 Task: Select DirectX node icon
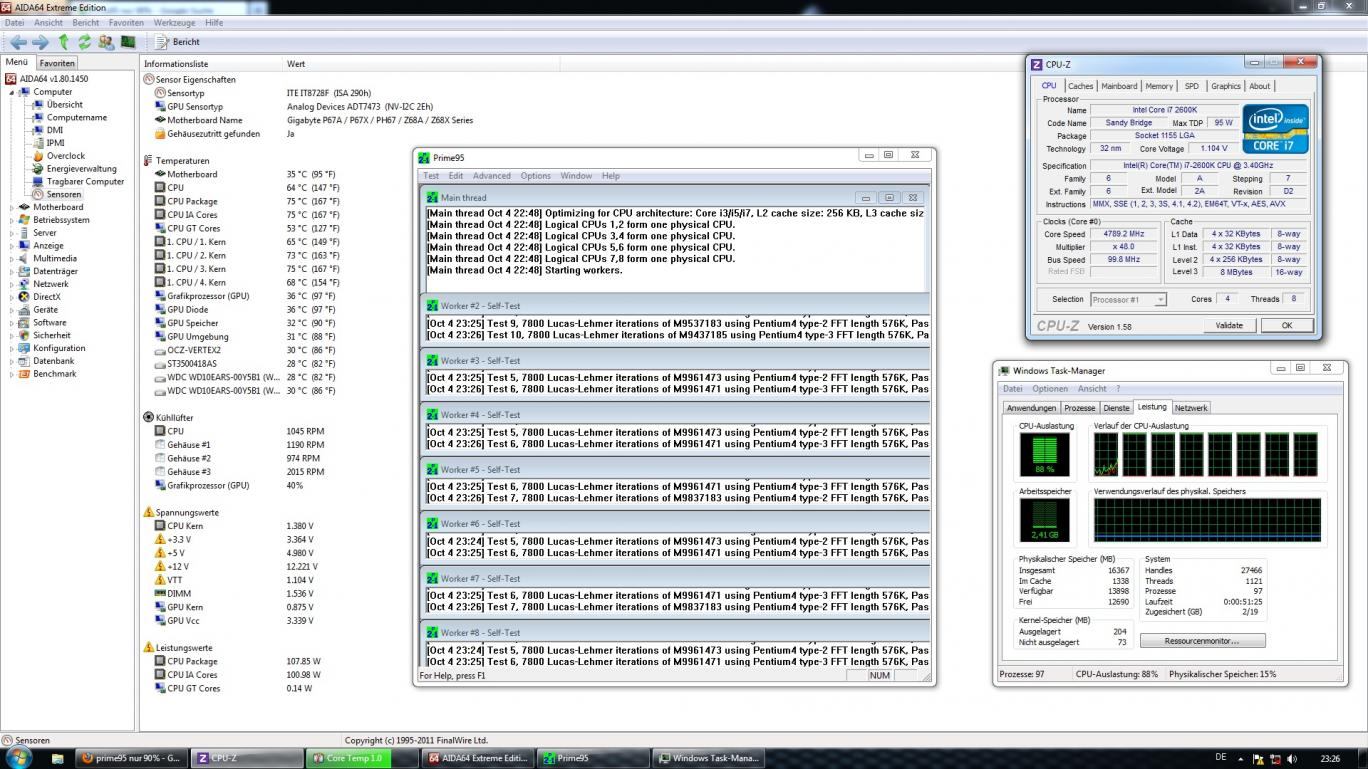point(25,297)
